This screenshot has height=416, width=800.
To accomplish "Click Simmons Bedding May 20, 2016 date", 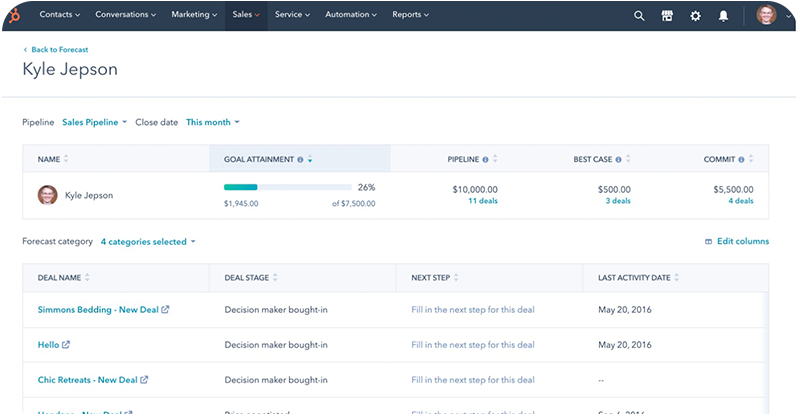I will 625,309.
